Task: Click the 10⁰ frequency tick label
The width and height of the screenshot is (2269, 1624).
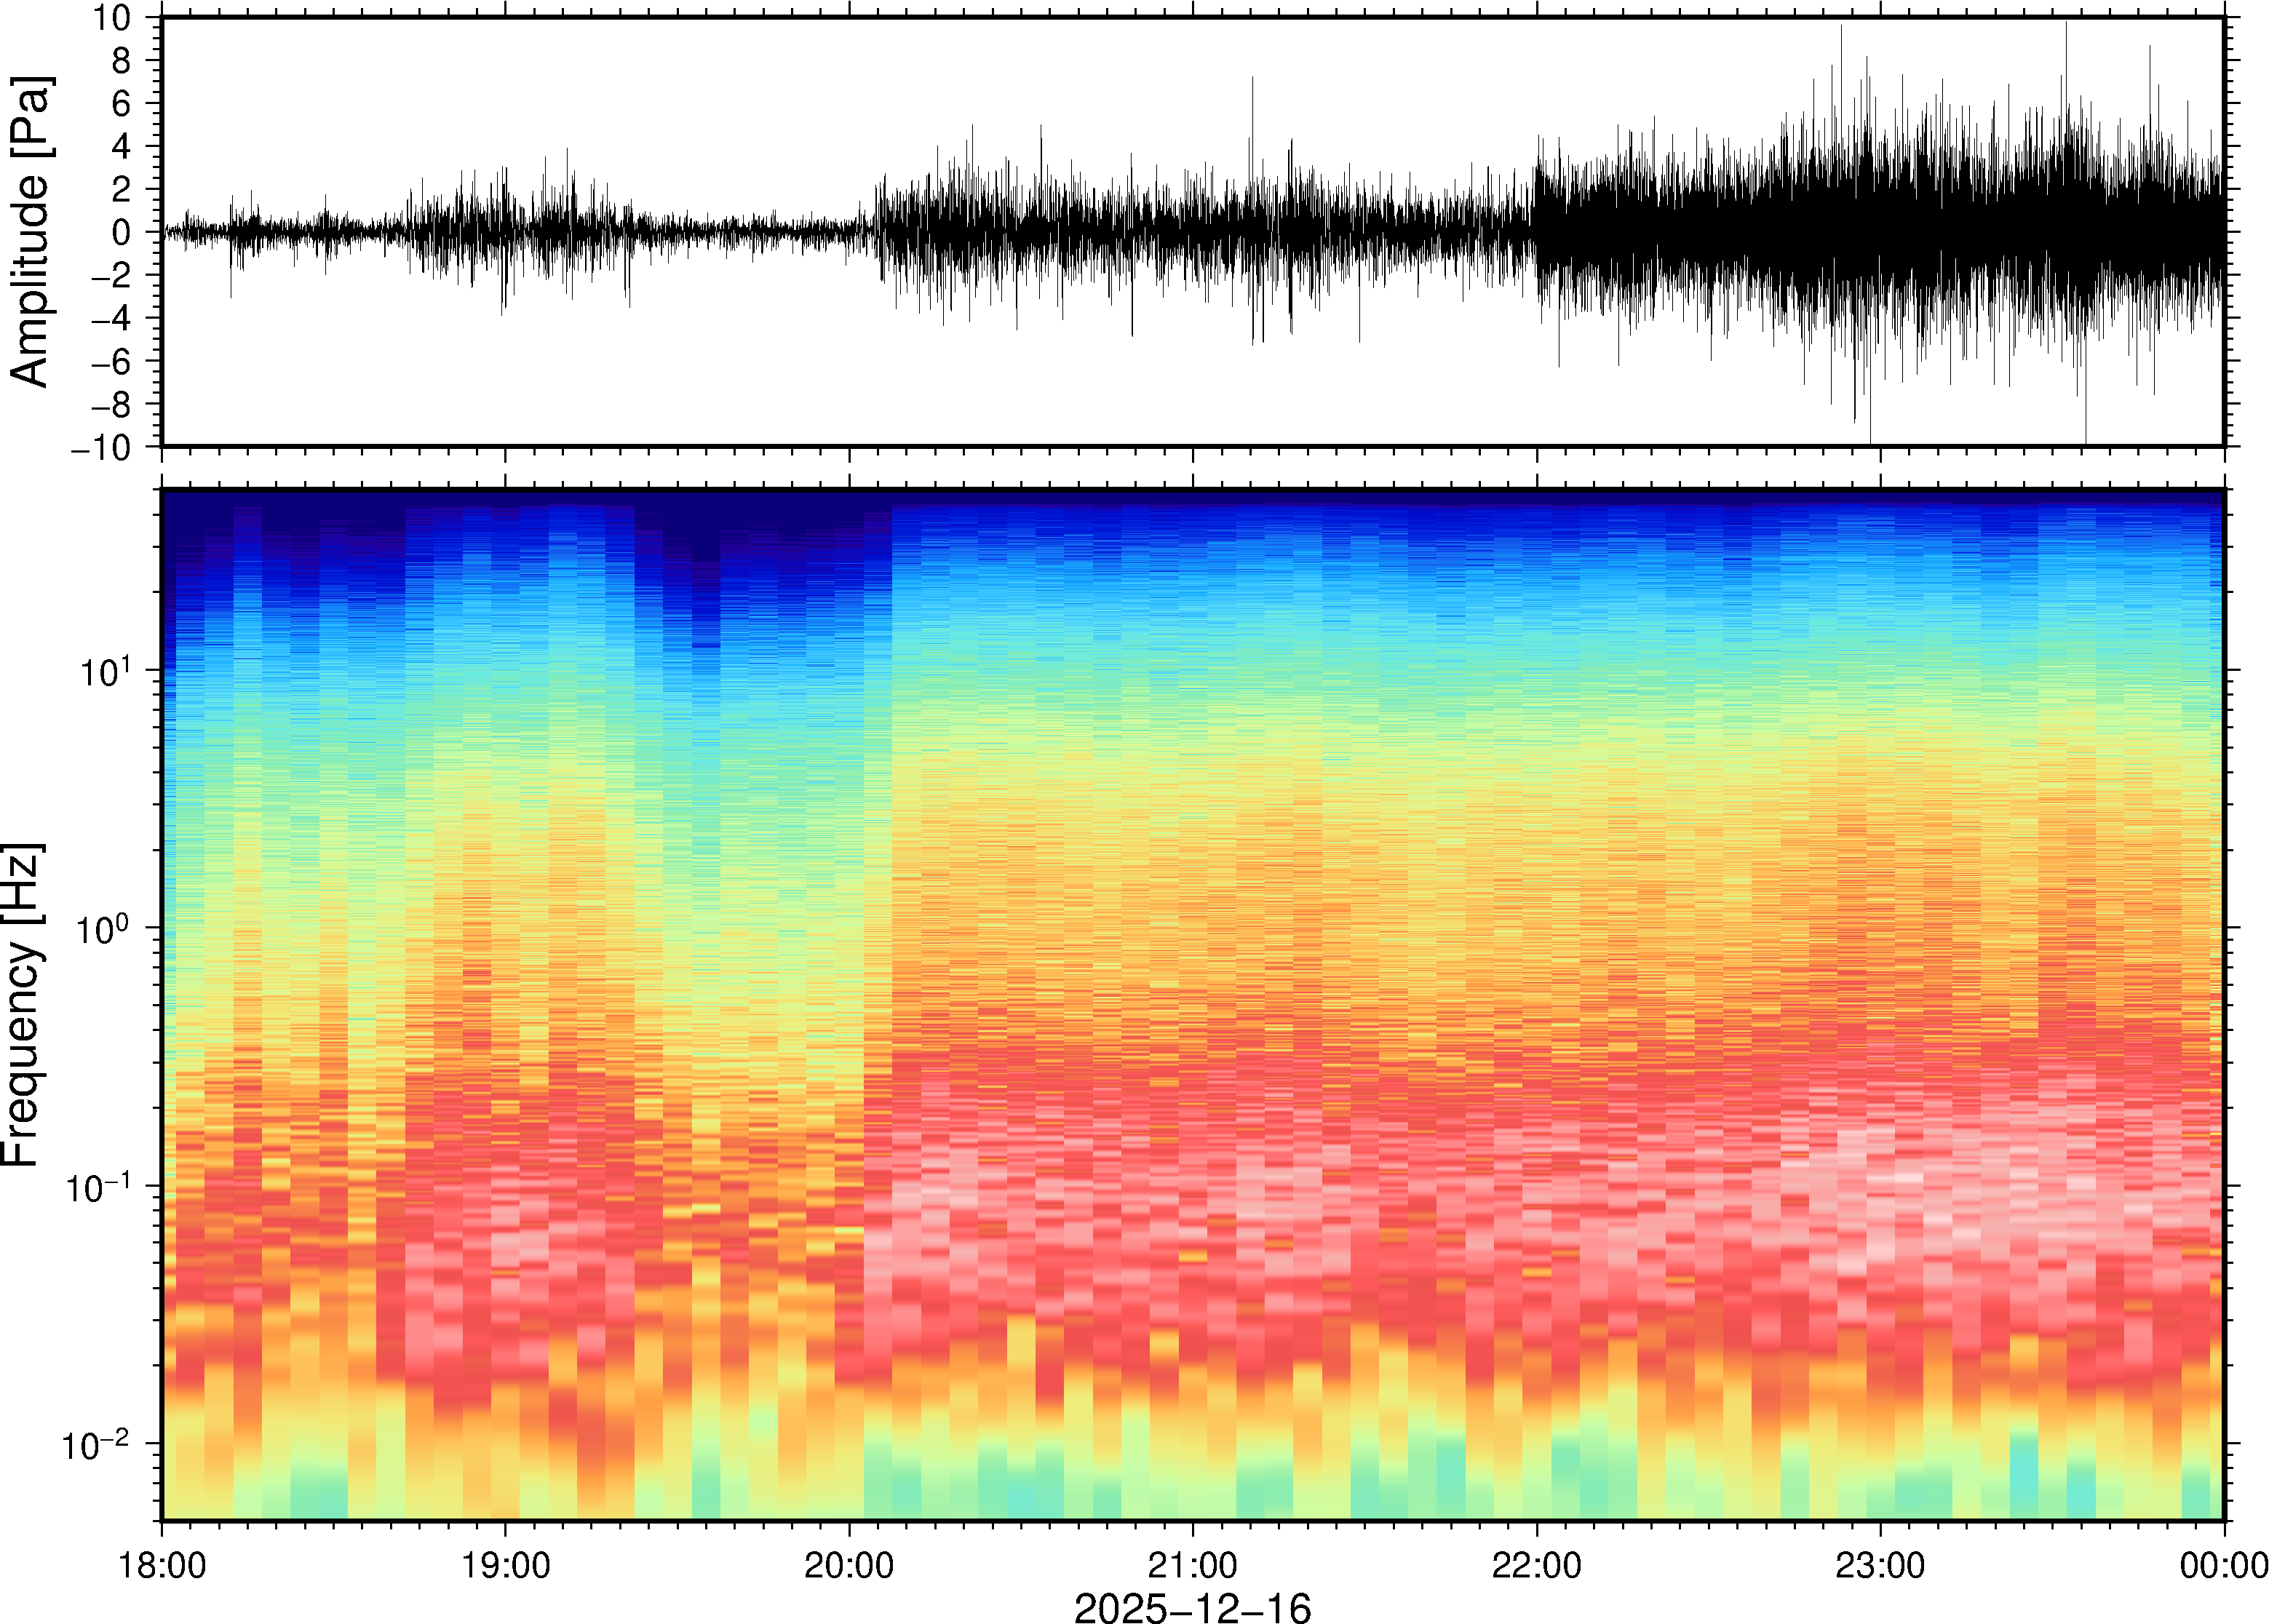Action: click(x=104, y=929)
